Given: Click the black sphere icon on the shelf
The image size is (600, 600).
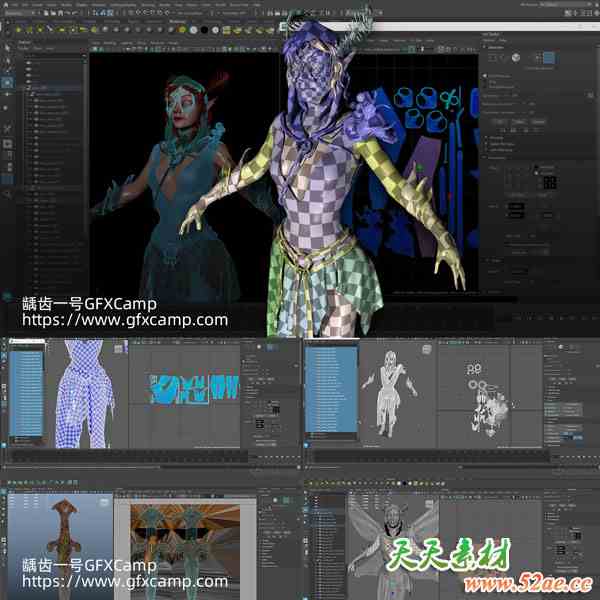Looking at the screenshot, I should tap(204, 30).
